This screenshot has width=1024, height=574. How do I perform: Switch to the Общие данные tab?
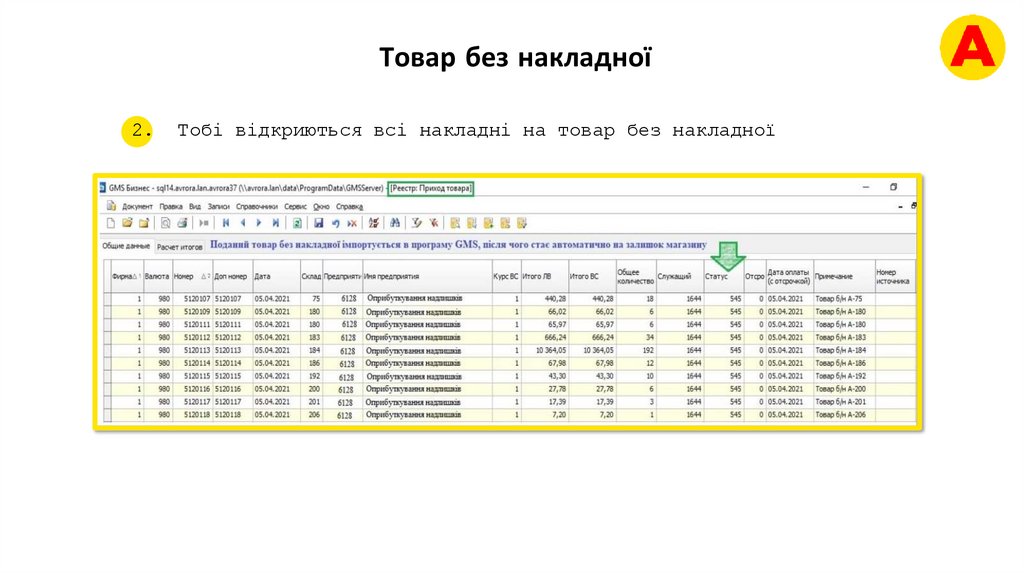click(126, 246)
